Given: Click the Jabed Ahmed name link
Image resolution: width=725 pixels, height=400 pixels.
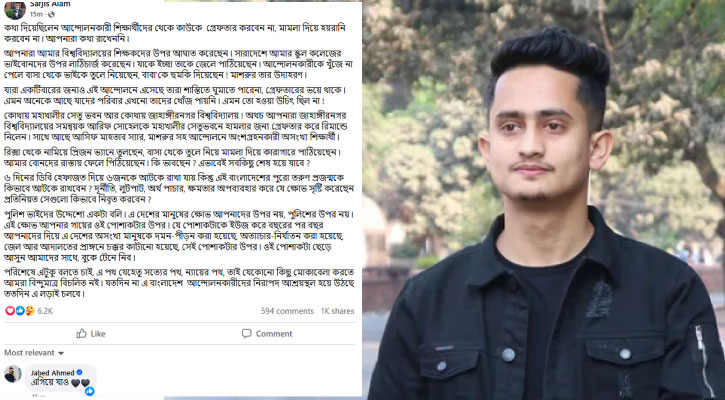Looking at the screenshot, I should coord(52,373).
